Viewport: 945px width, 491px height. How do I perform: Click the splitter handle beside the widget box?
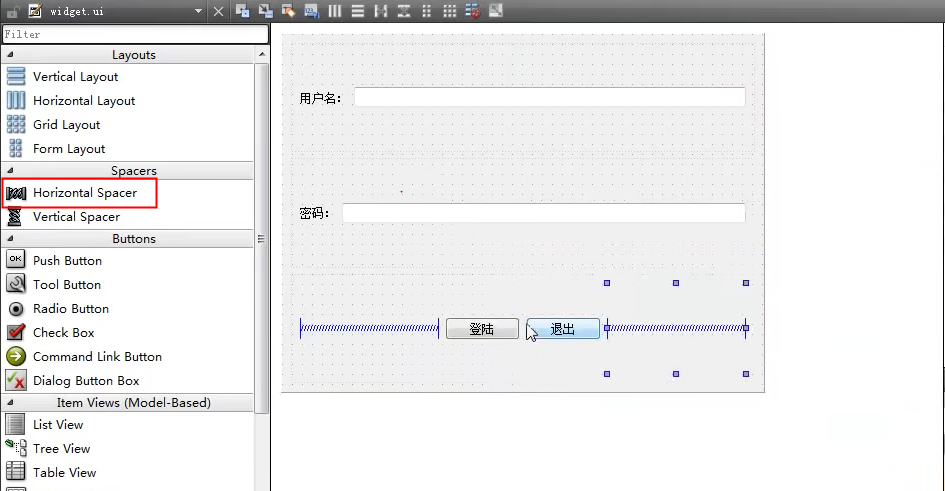270,257
